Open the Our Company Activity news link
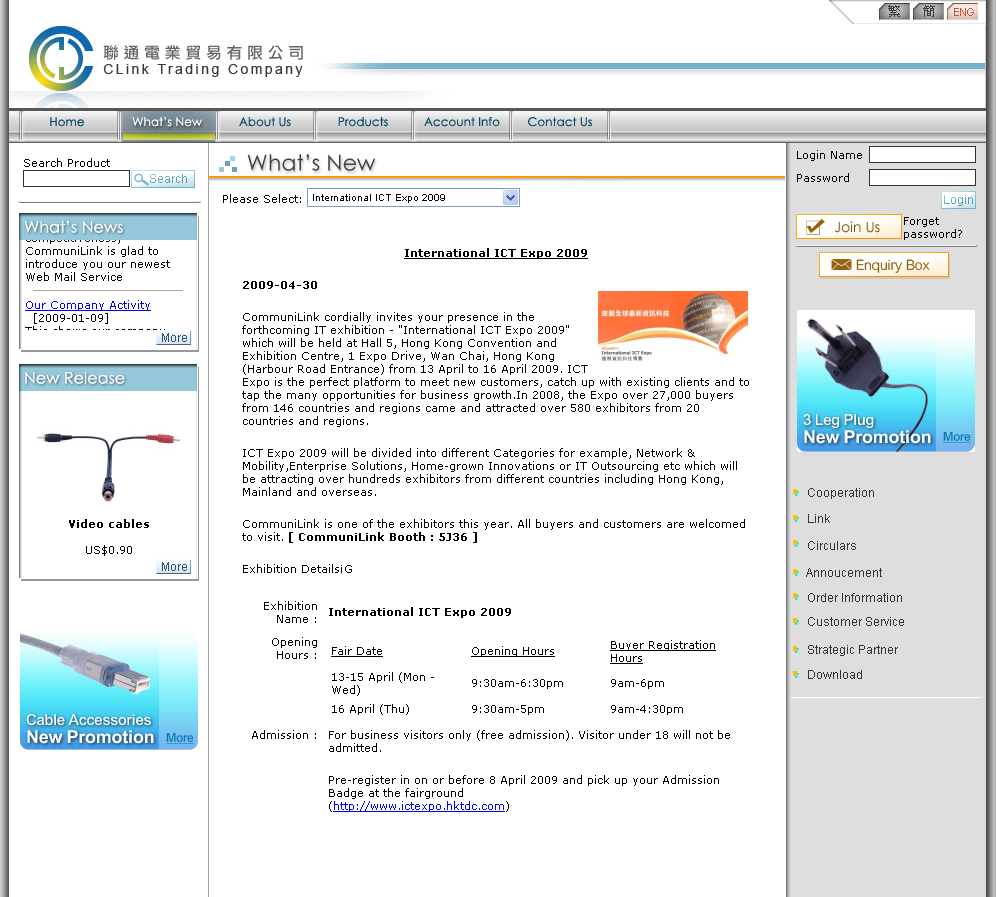The width and height of the screenshot is (996, 897). [x=88, y=305]
